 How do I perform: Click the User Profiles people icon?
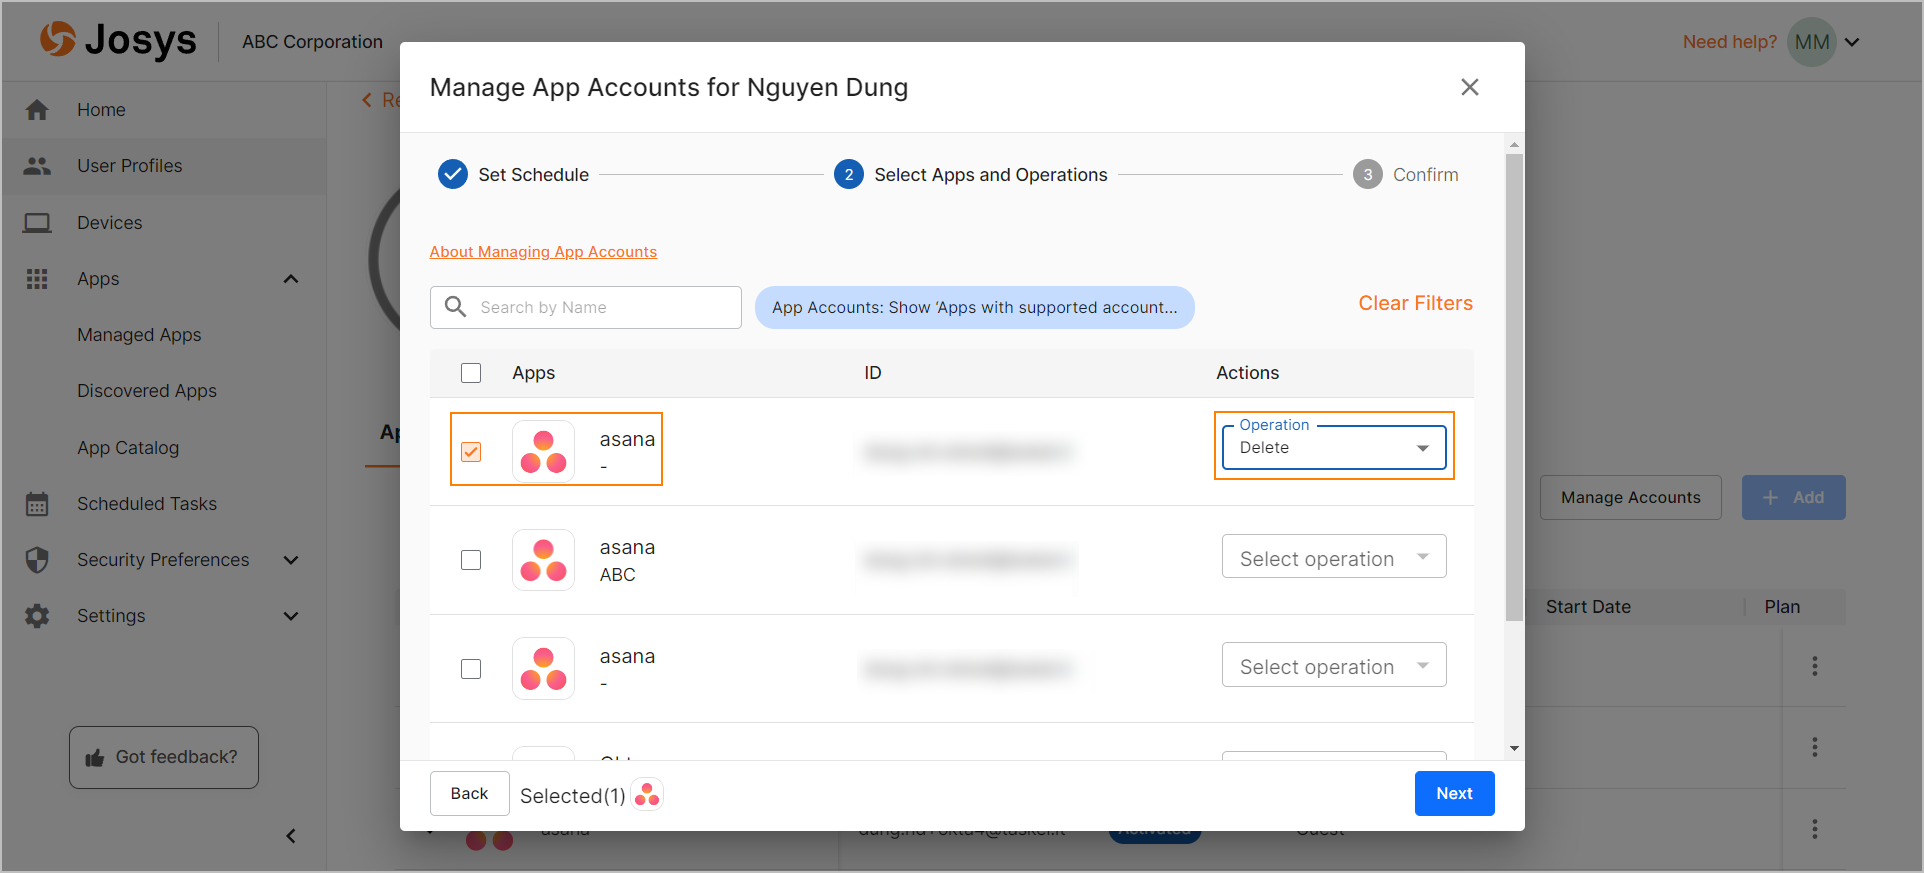[37, 166]
